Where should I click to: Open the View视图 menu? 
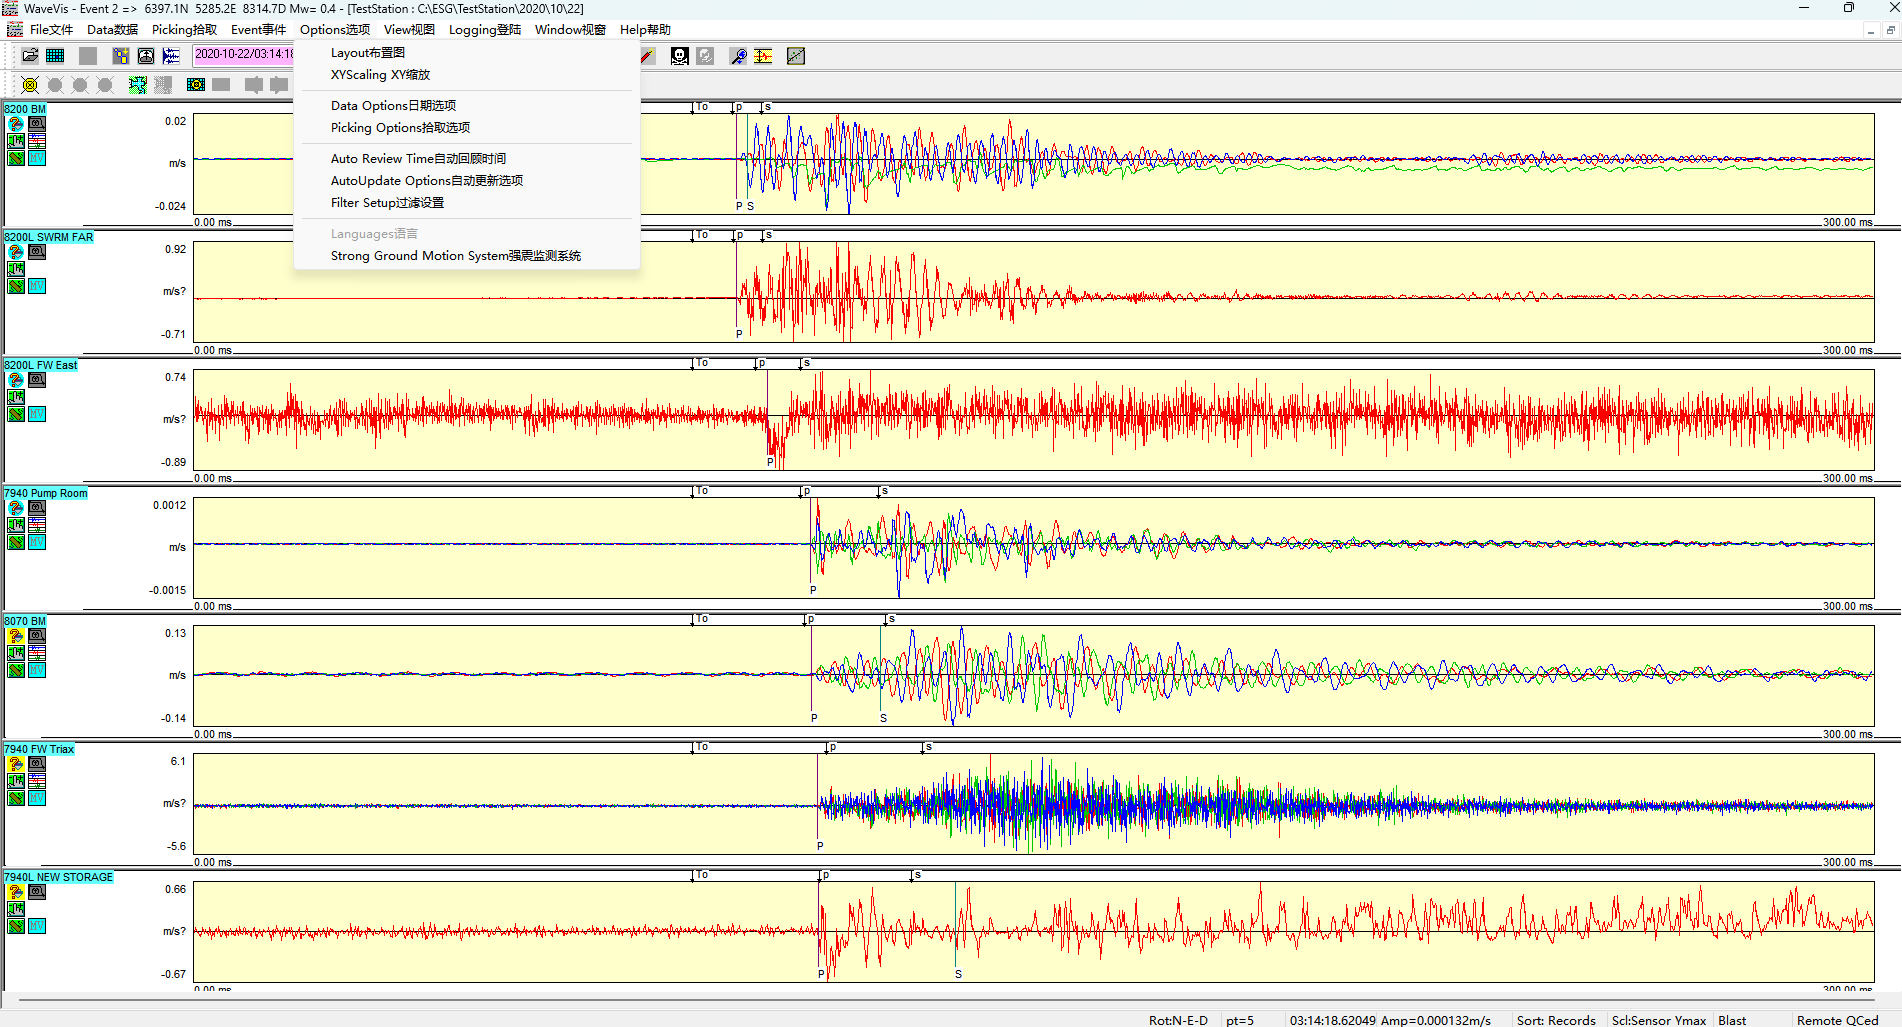(409, 30)
